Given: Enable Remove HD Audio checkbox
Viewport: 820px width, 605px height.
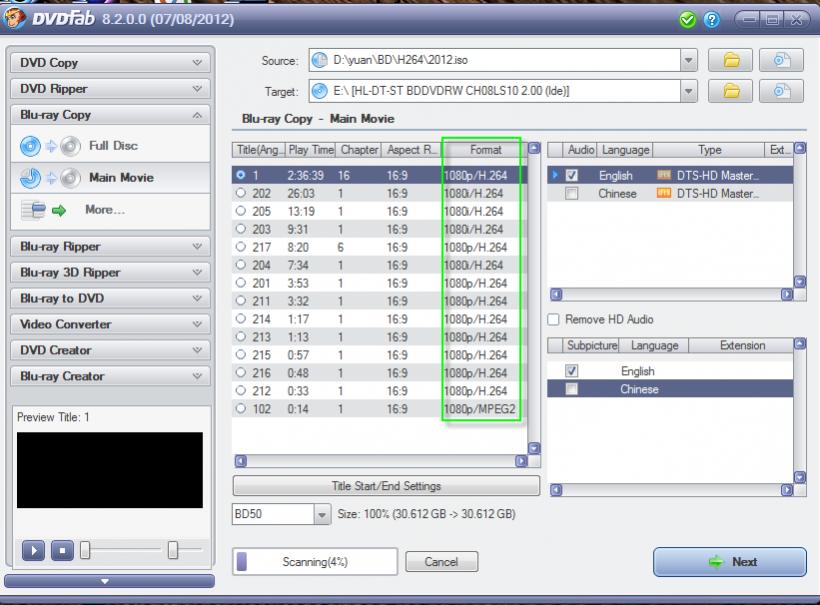Looking at the screenshot, I should coord(553,319).
